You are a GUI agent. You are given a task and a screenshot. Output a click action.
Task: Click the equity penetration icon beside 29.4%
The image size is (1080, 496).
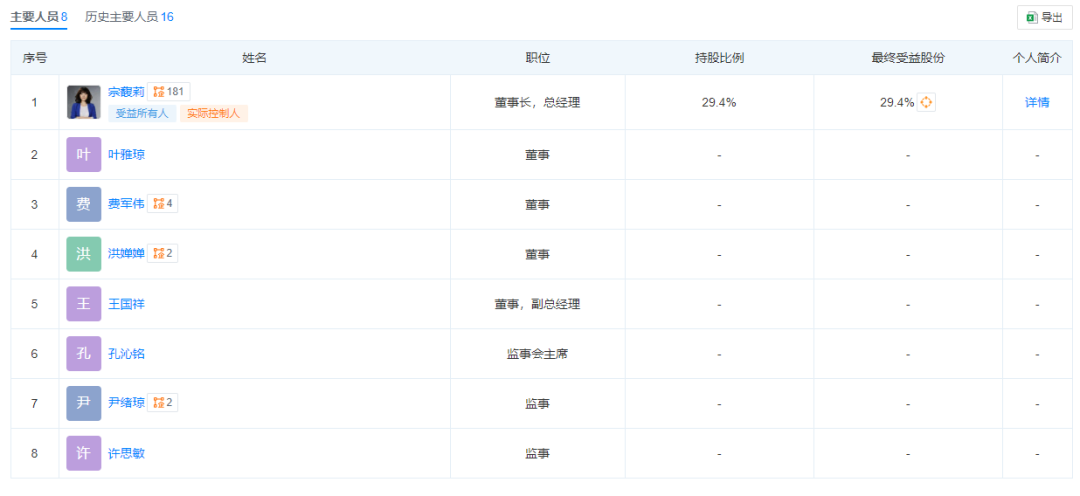tap(926, 103)
